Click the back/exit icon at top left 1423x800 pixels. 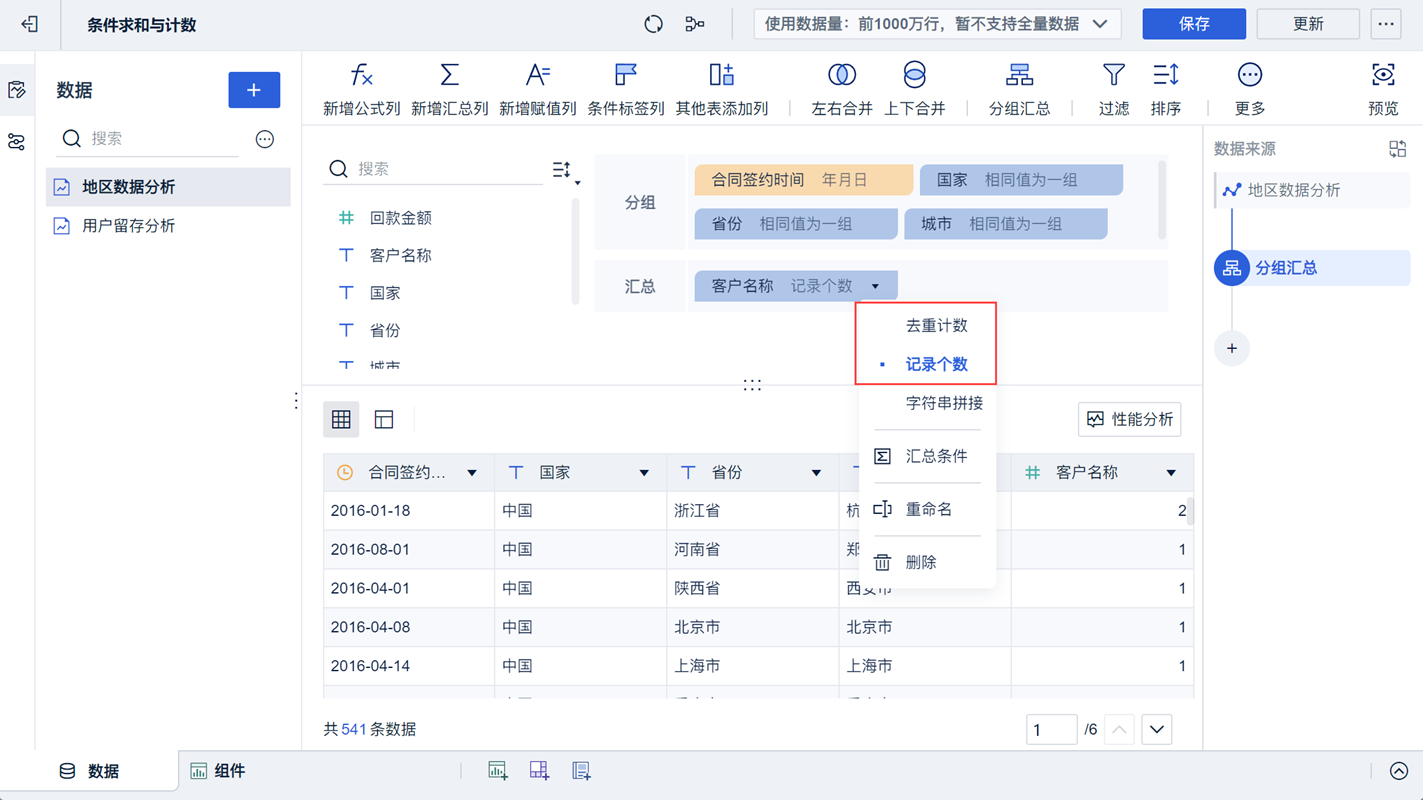(x=29, y=24)
